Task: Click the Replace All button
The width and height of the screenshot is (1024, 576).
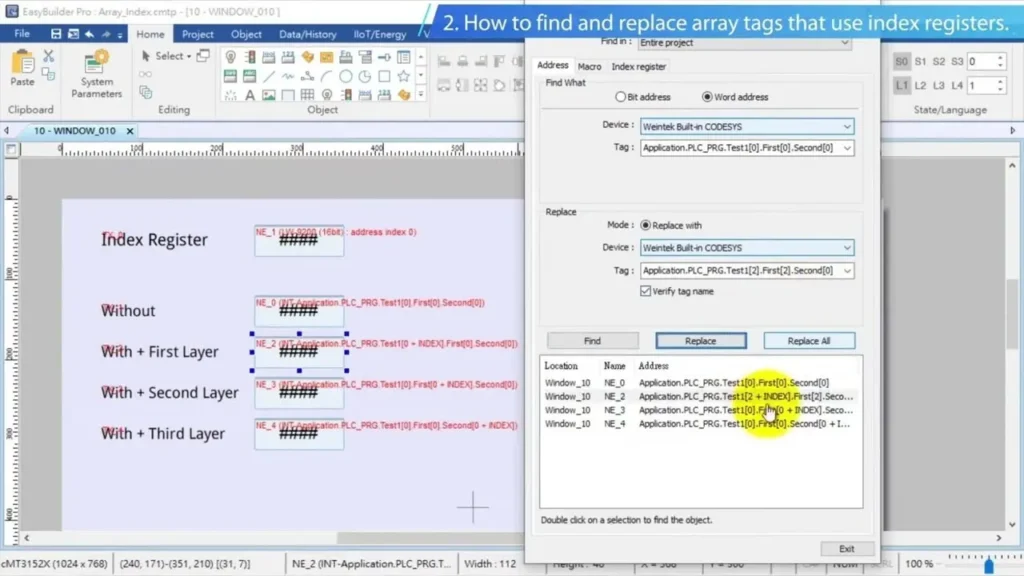Action: coord(808,341)
